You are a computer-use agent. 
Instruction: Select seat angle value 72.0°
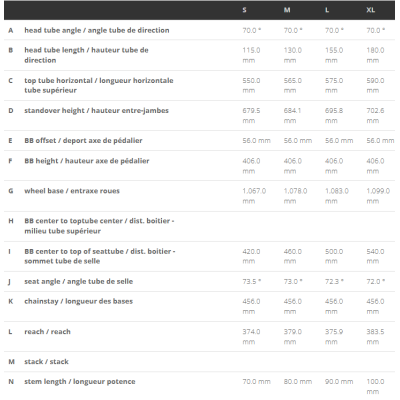point(376,282)
